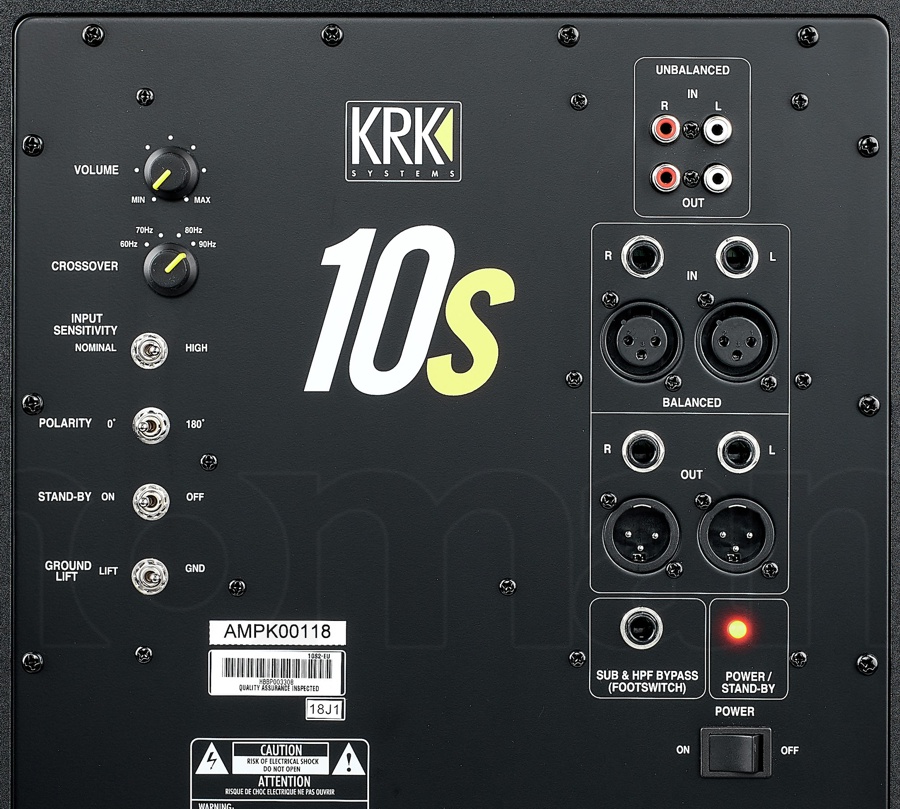Image resolution: width=900 pixels, height=809 pixels.
Task: Pick the balanced OUT R quarter-inch jack
Action: coord(643,451)
